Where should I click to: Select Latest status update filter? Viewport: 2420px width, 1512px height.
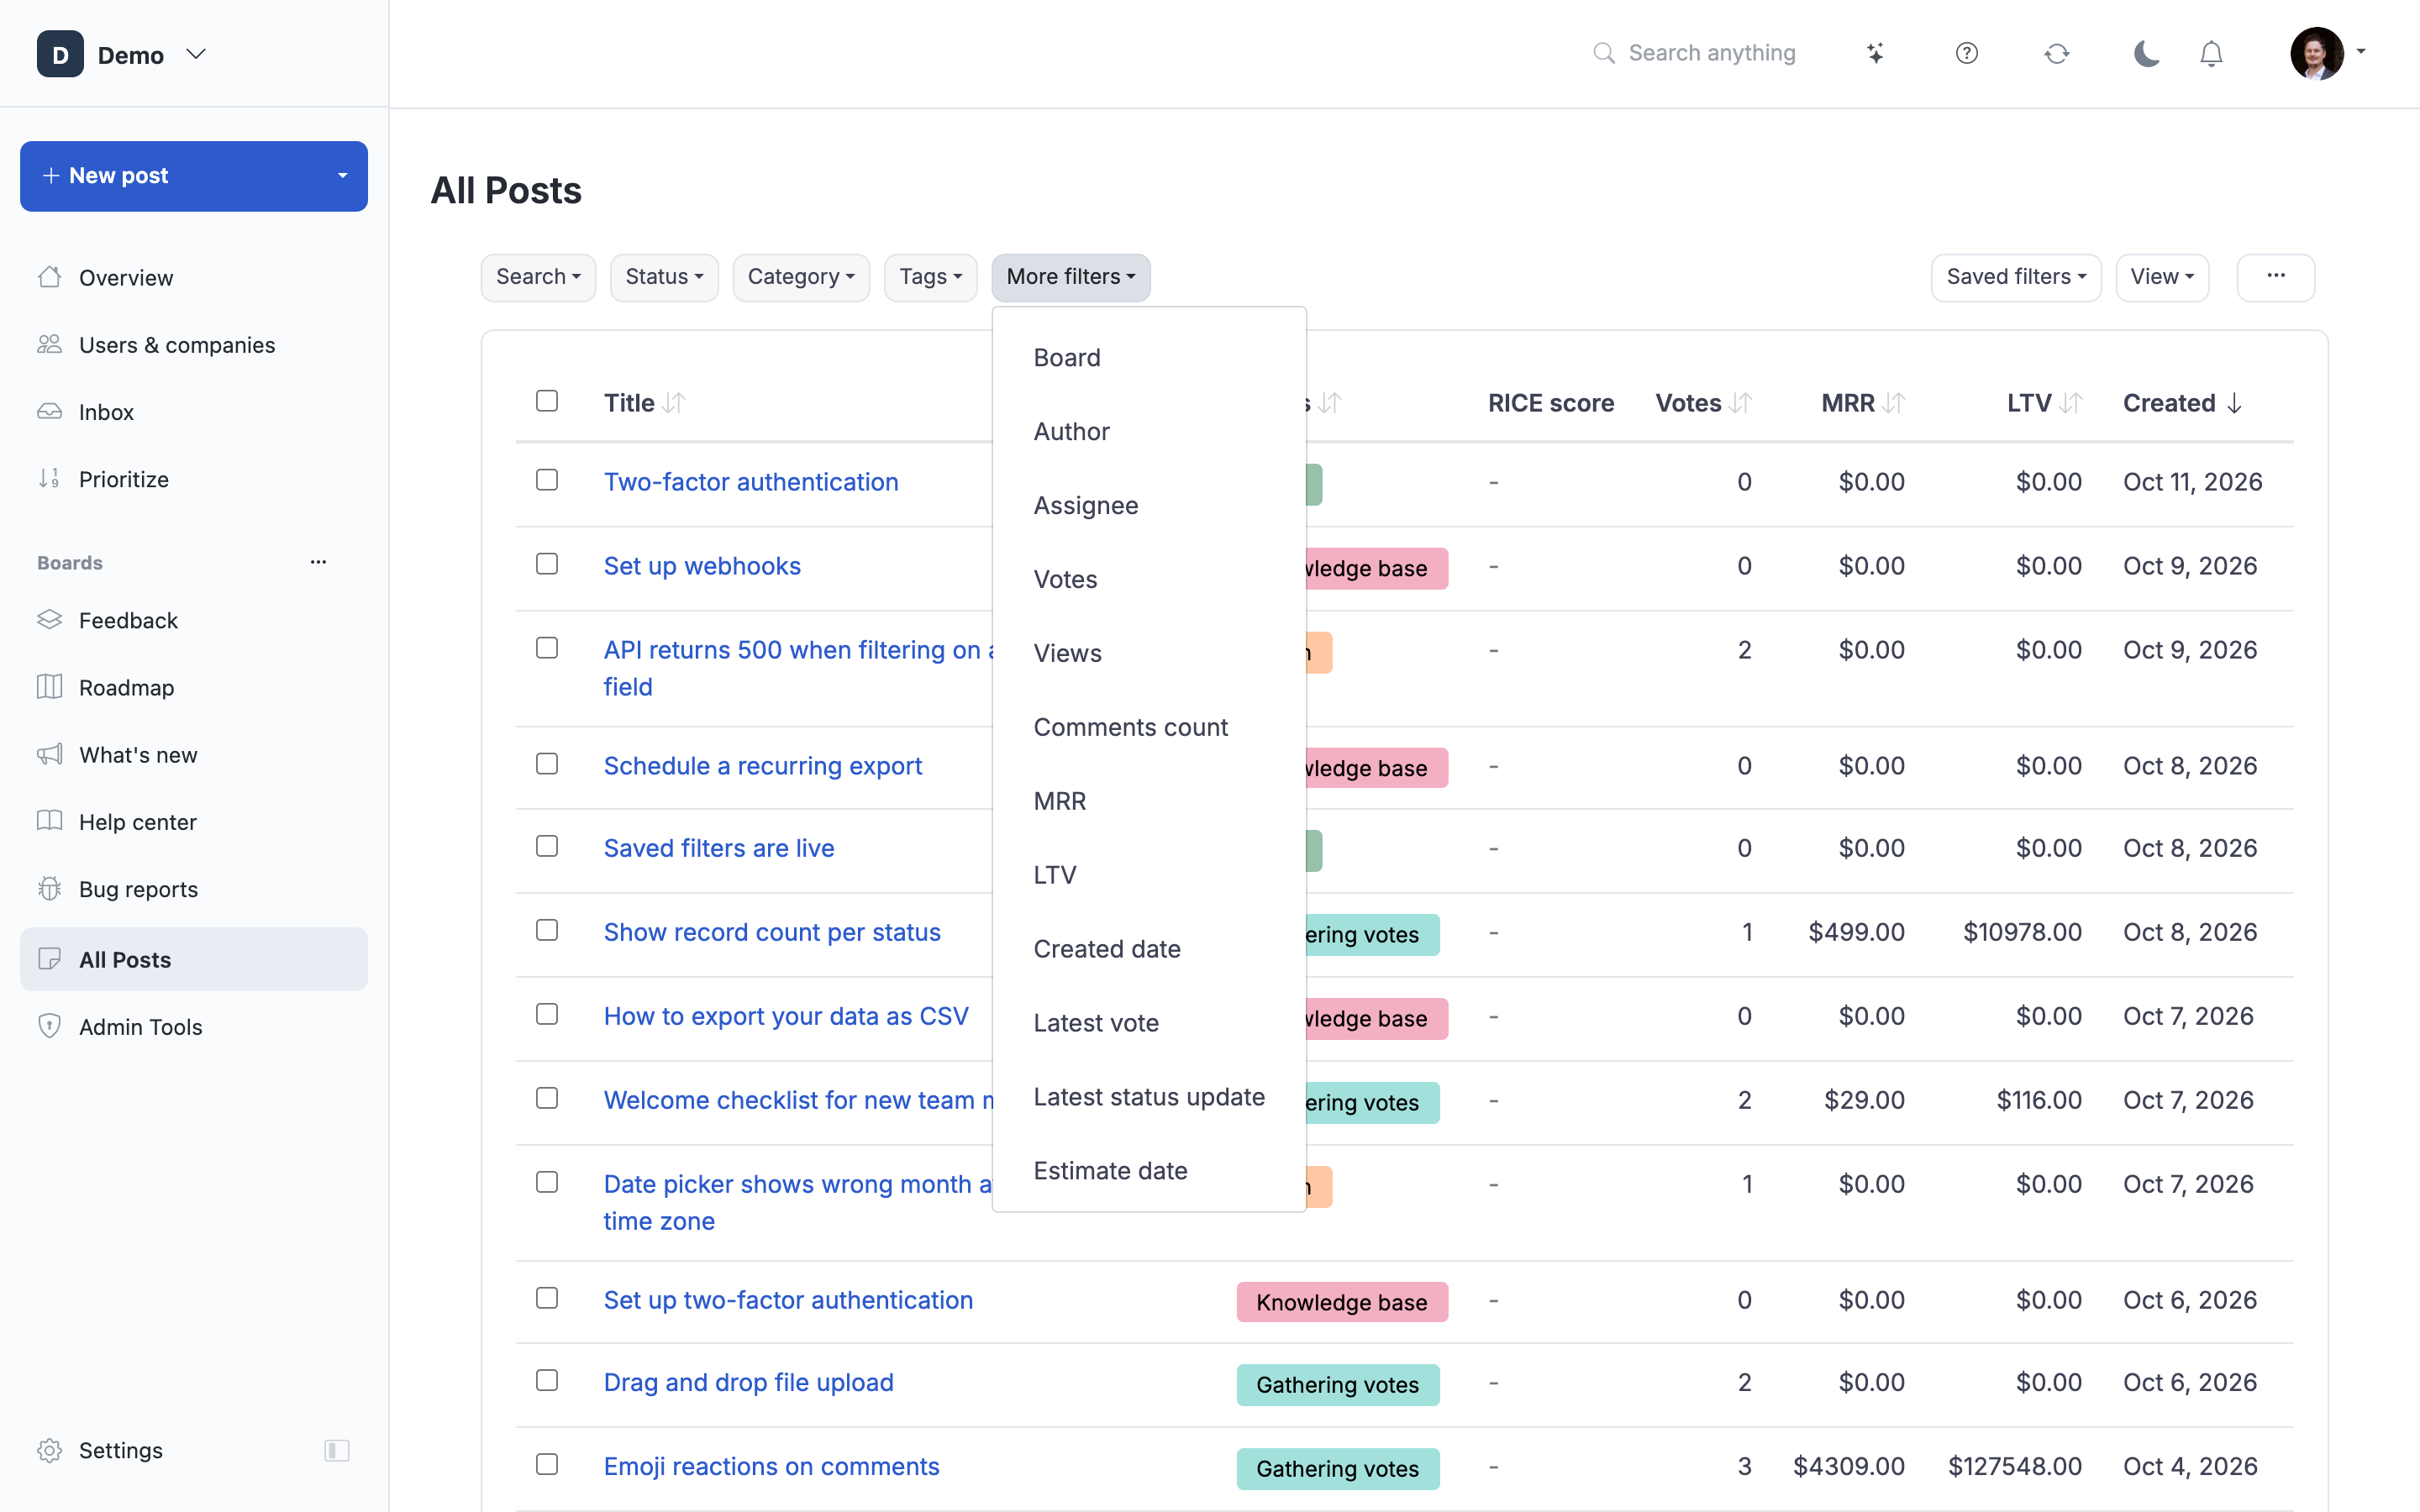1149,1097
